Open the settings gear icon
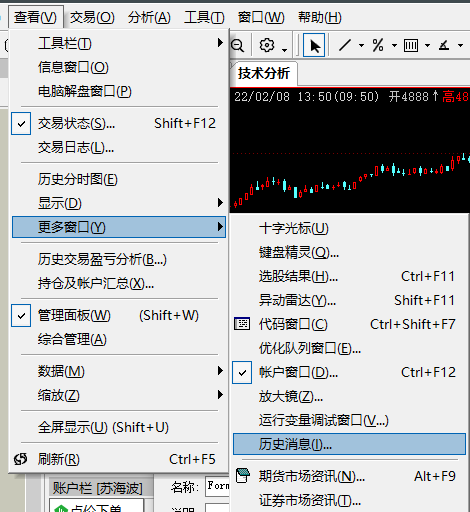470x512 pixels. point(267,45)
